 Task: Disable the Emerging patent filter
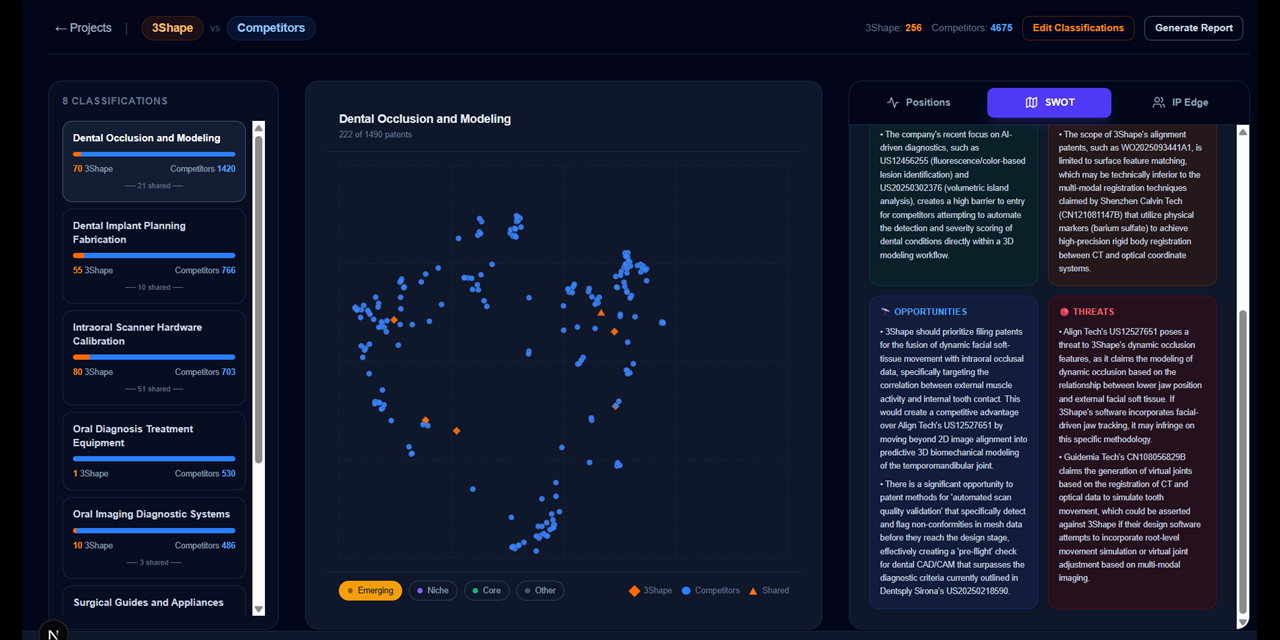pos(370,590)
